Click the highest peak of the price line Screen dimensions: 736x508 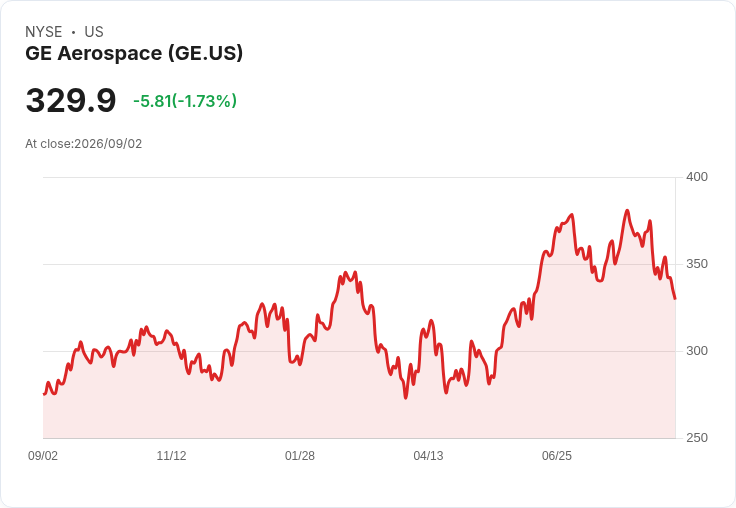627,211
